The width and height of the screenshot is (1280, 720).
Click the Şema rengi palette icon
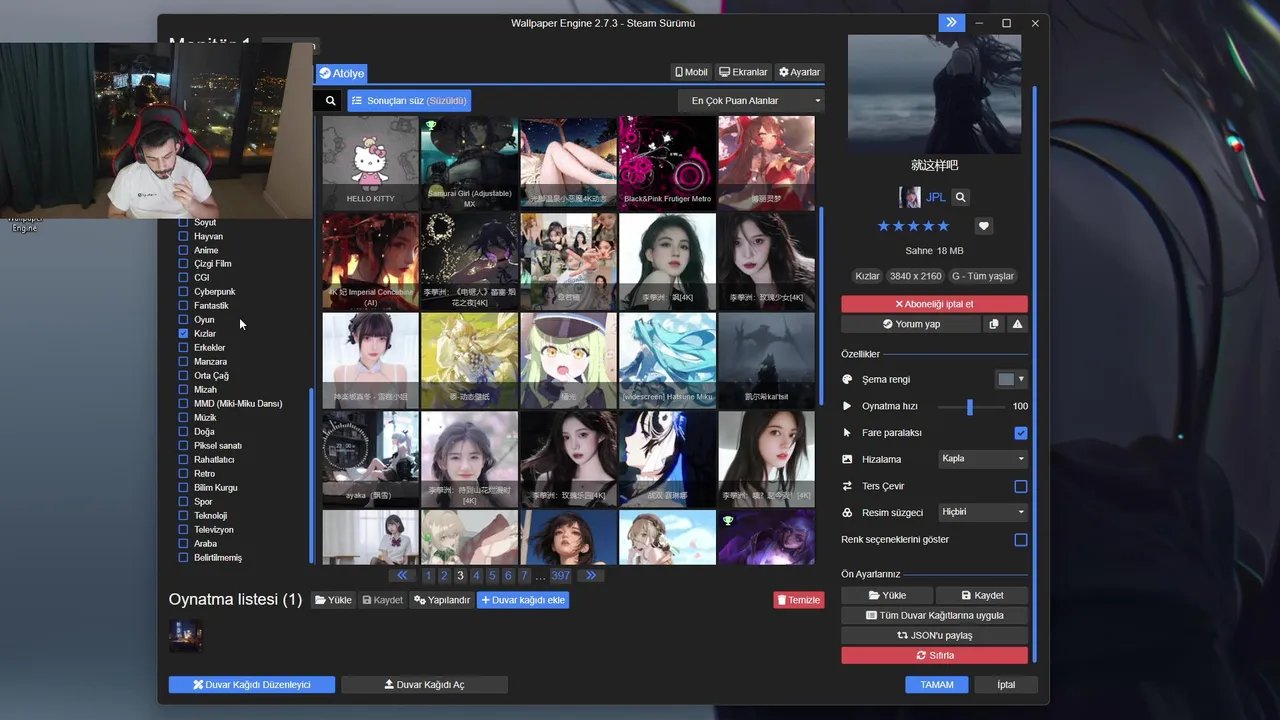pyautogui.click(x=847, y=379)
